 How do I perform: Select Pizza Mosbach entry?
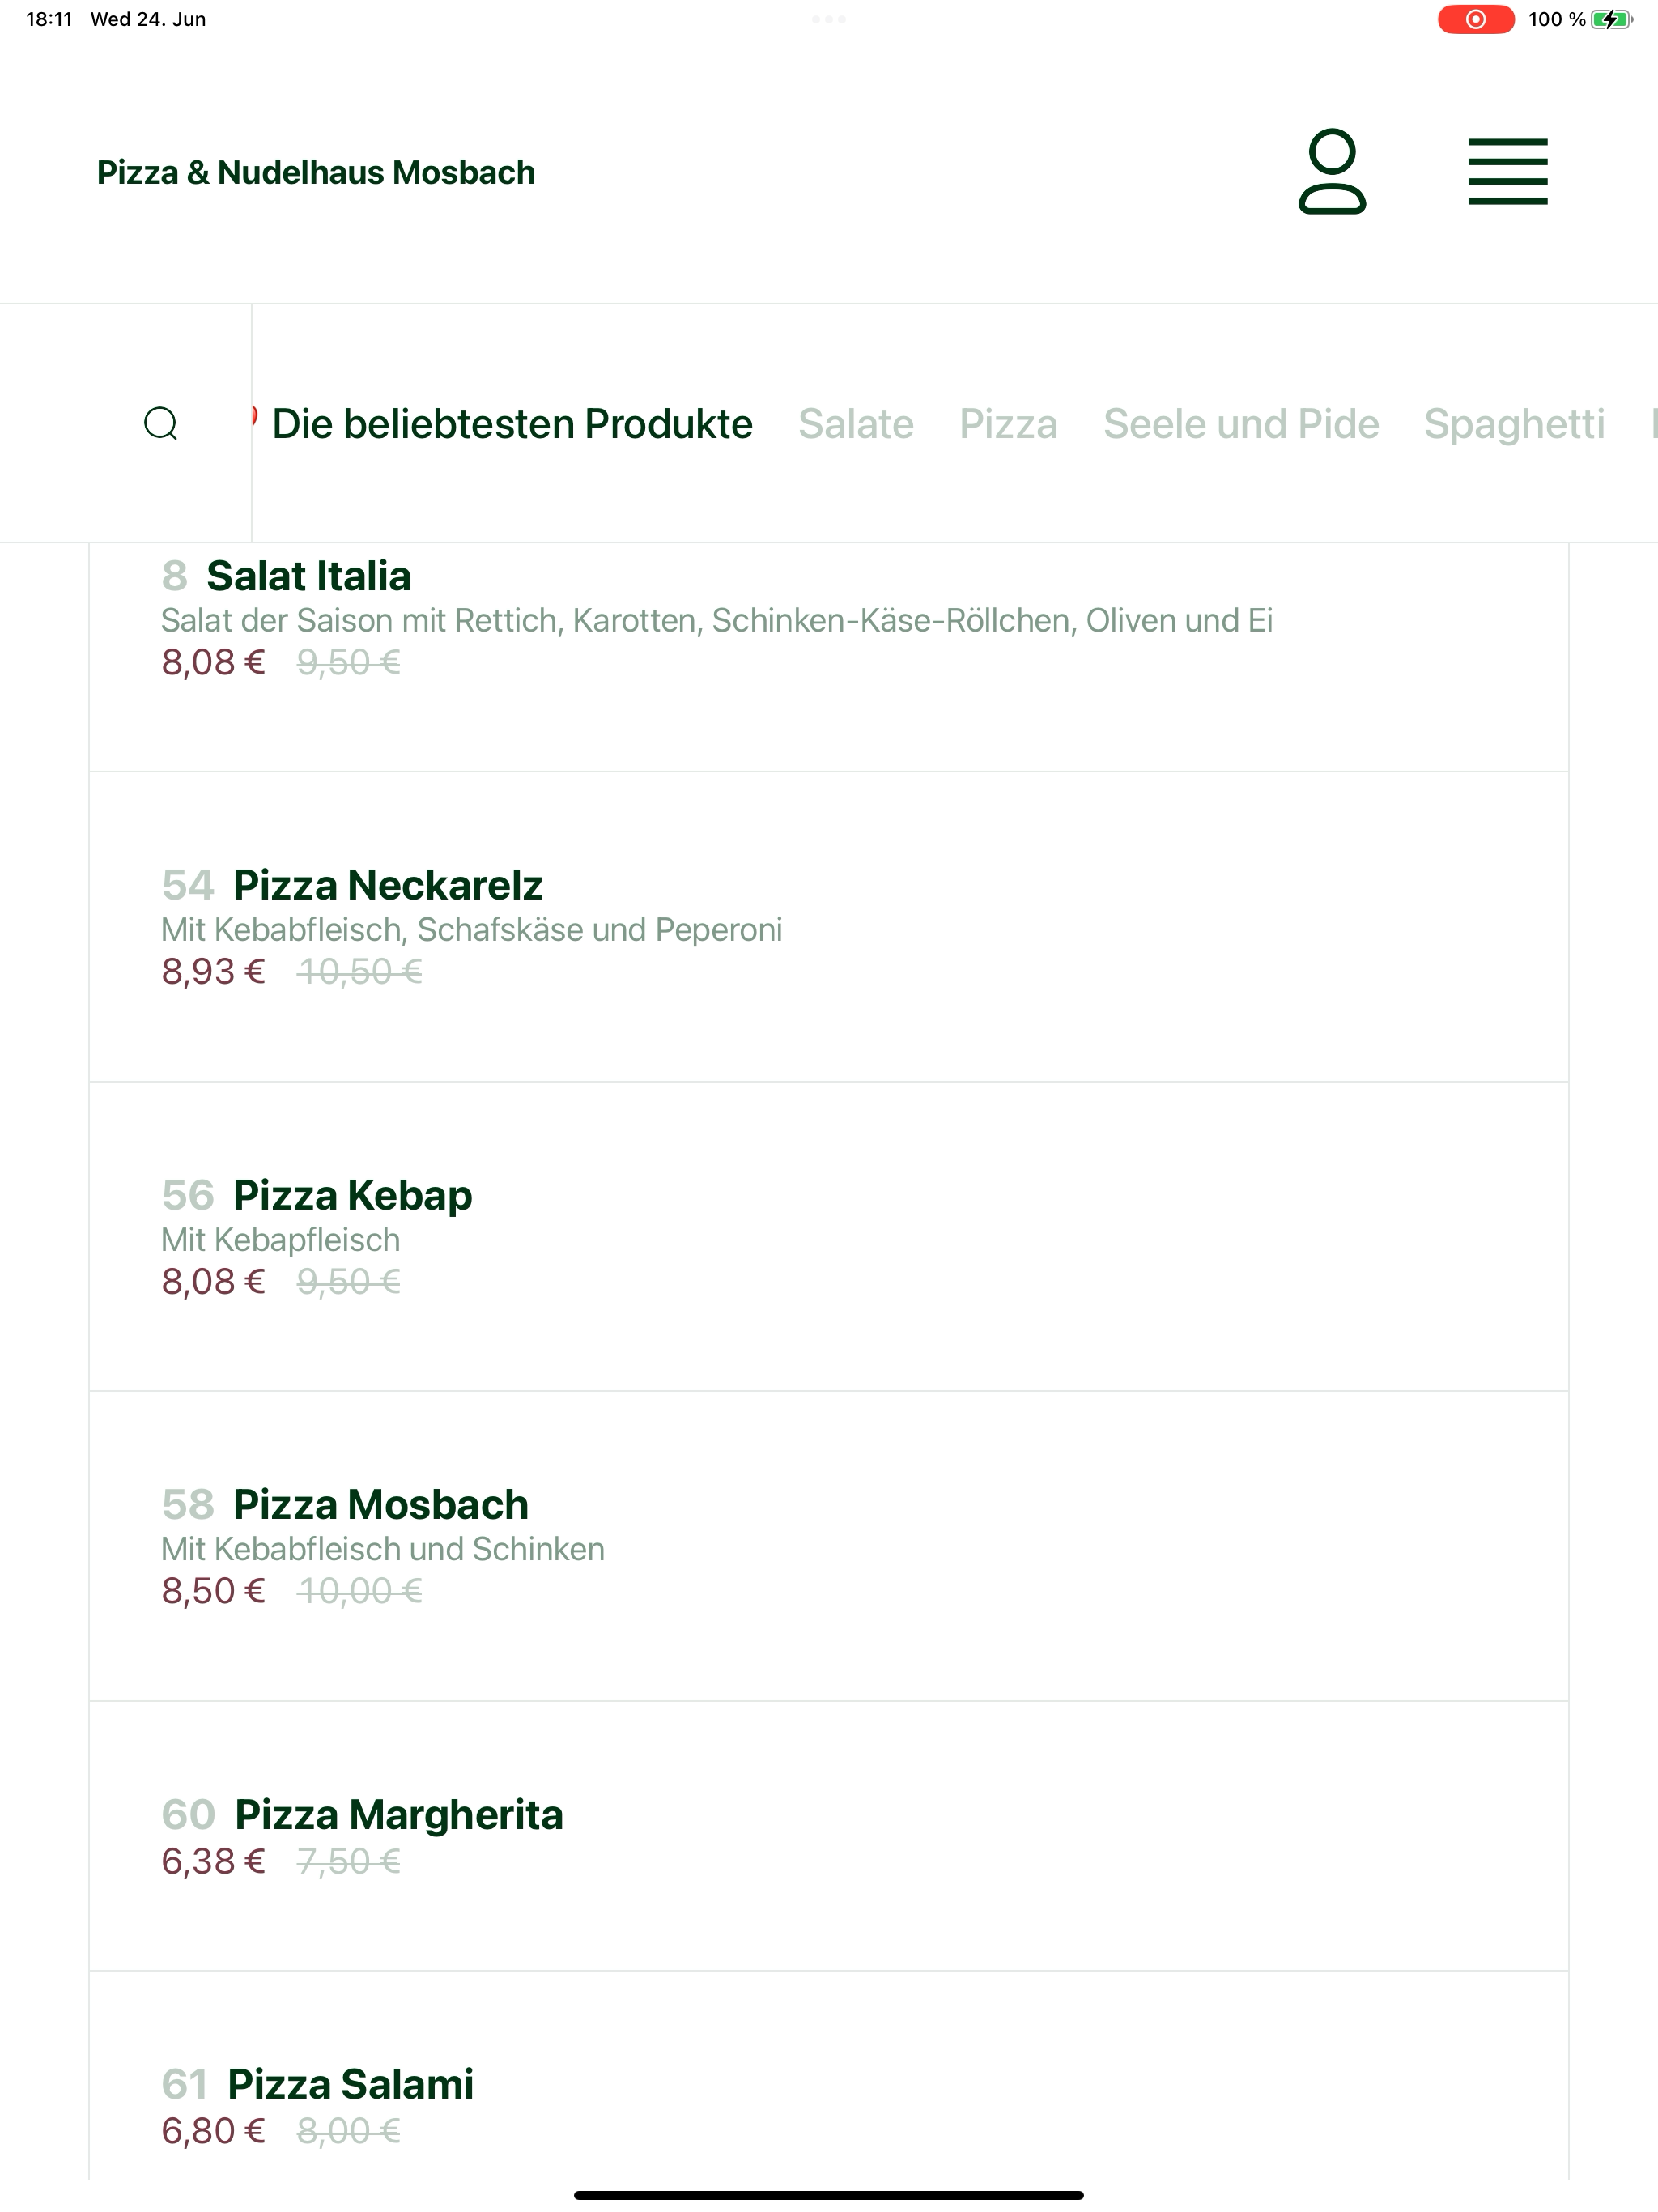[829, 1546]
